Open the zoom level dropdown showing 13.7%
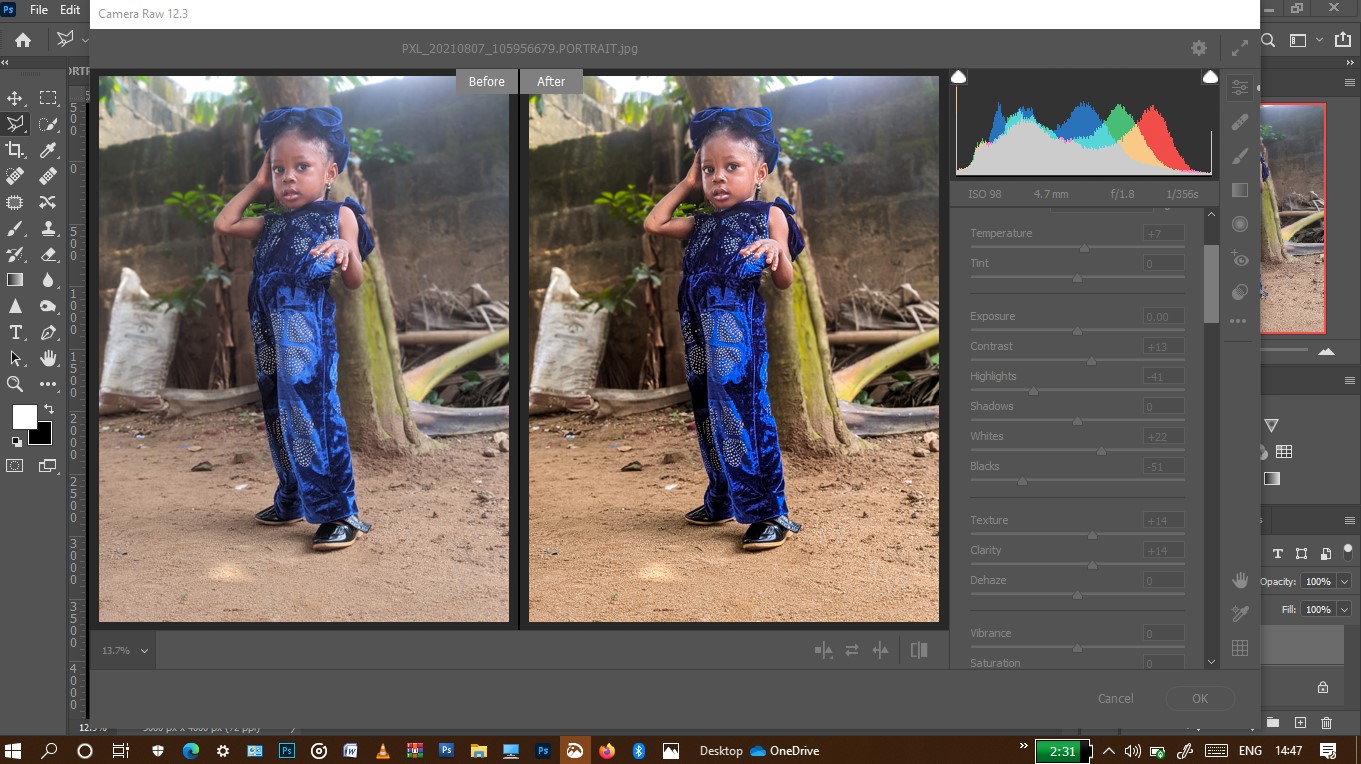 pyautogui.click(x=125, y=650)
